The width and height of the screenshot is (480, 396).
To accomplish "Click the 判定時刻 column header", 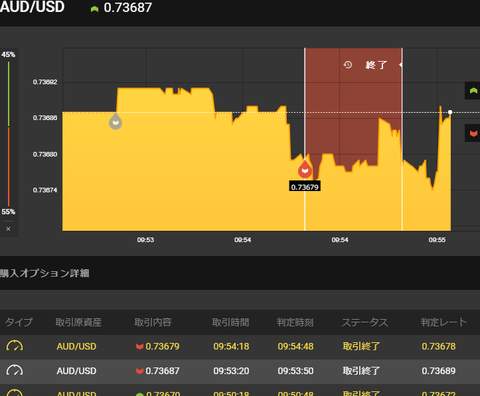I will [x=295, y=322].
